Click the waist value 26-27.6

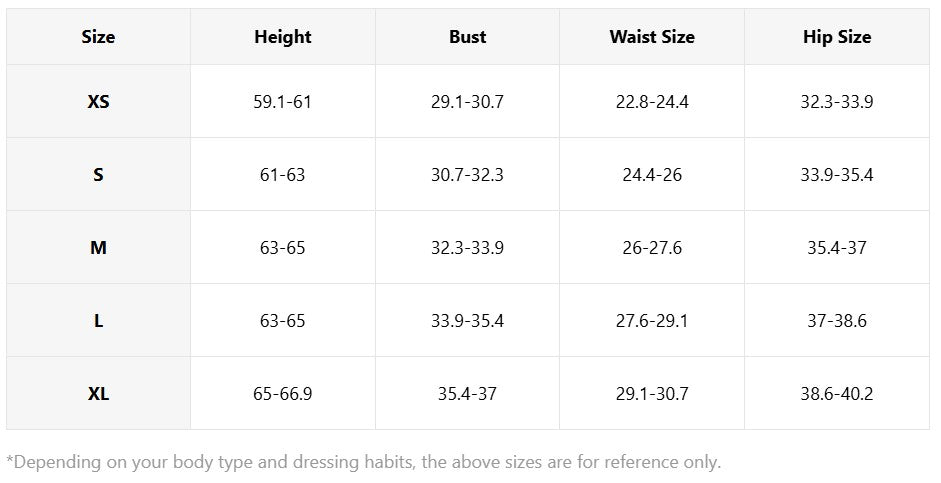(652, 248)
